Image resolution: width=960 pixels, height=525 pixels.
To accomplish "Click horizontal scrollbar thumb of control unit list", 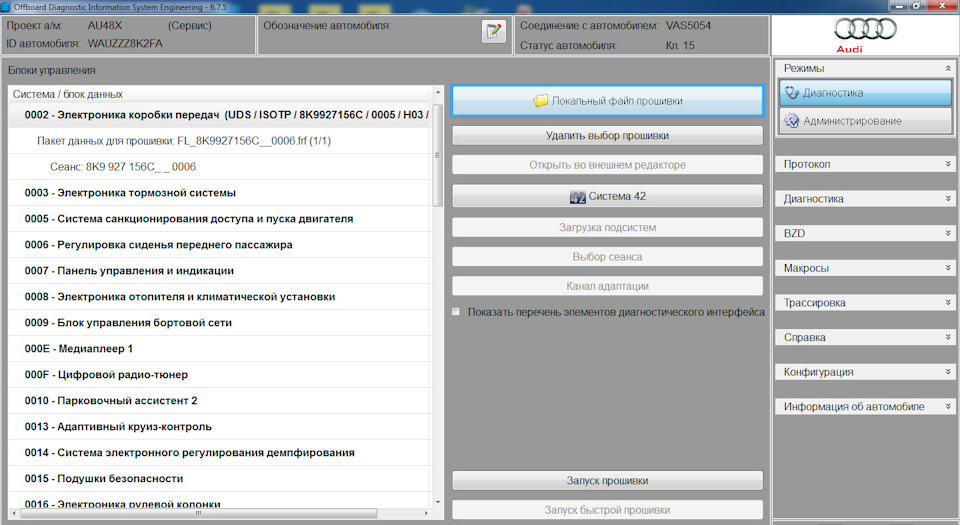I will pyautogui.click(x=198, y=513).
